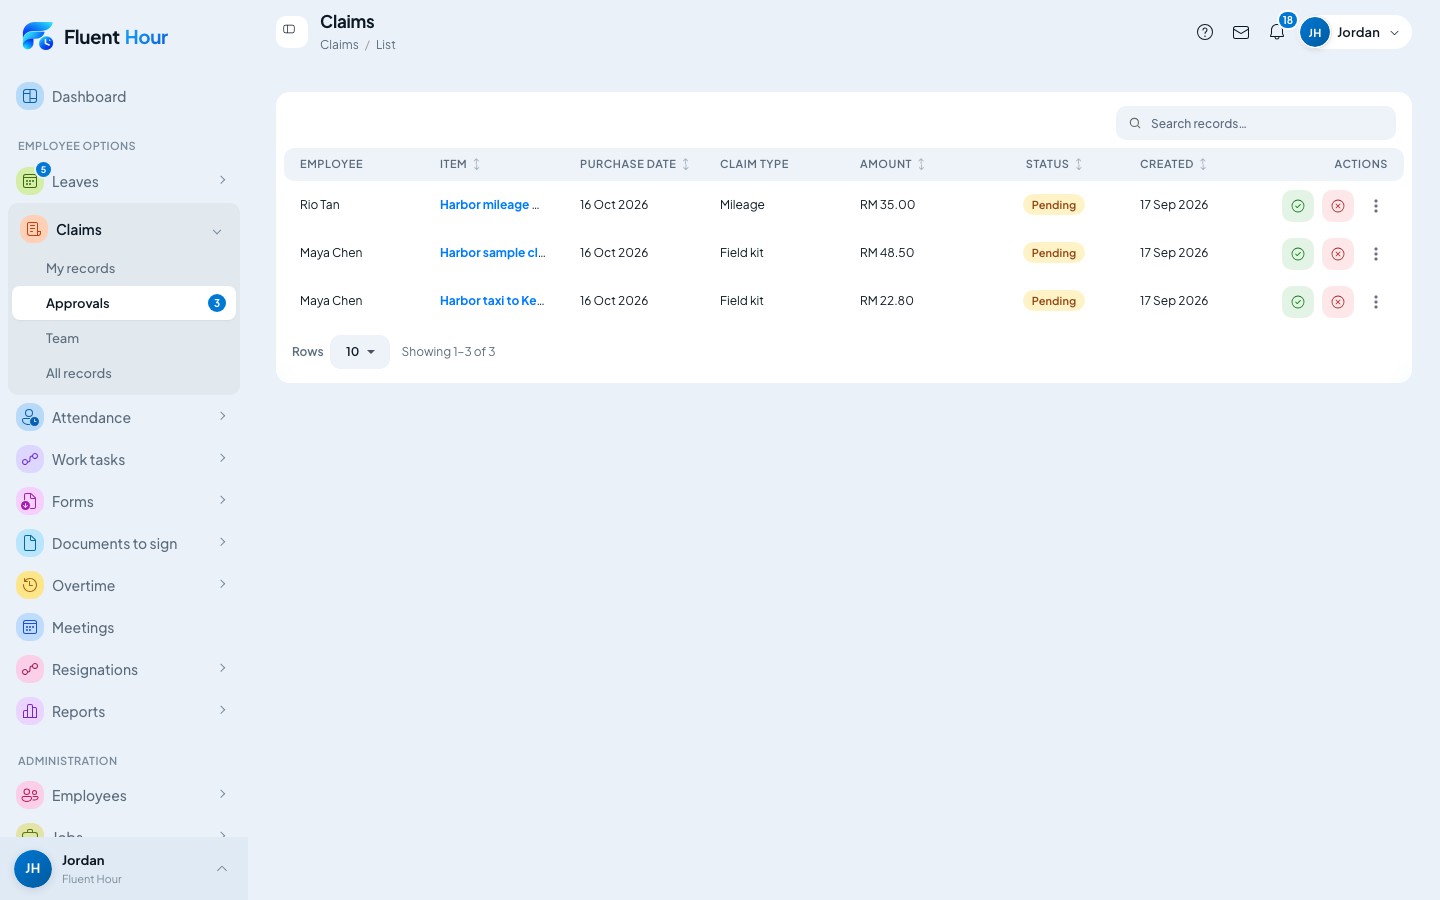Approve the Harbor taxi claim
Image resolution: width=1440 pixels, height=900 pixels.
point(1297,302)
